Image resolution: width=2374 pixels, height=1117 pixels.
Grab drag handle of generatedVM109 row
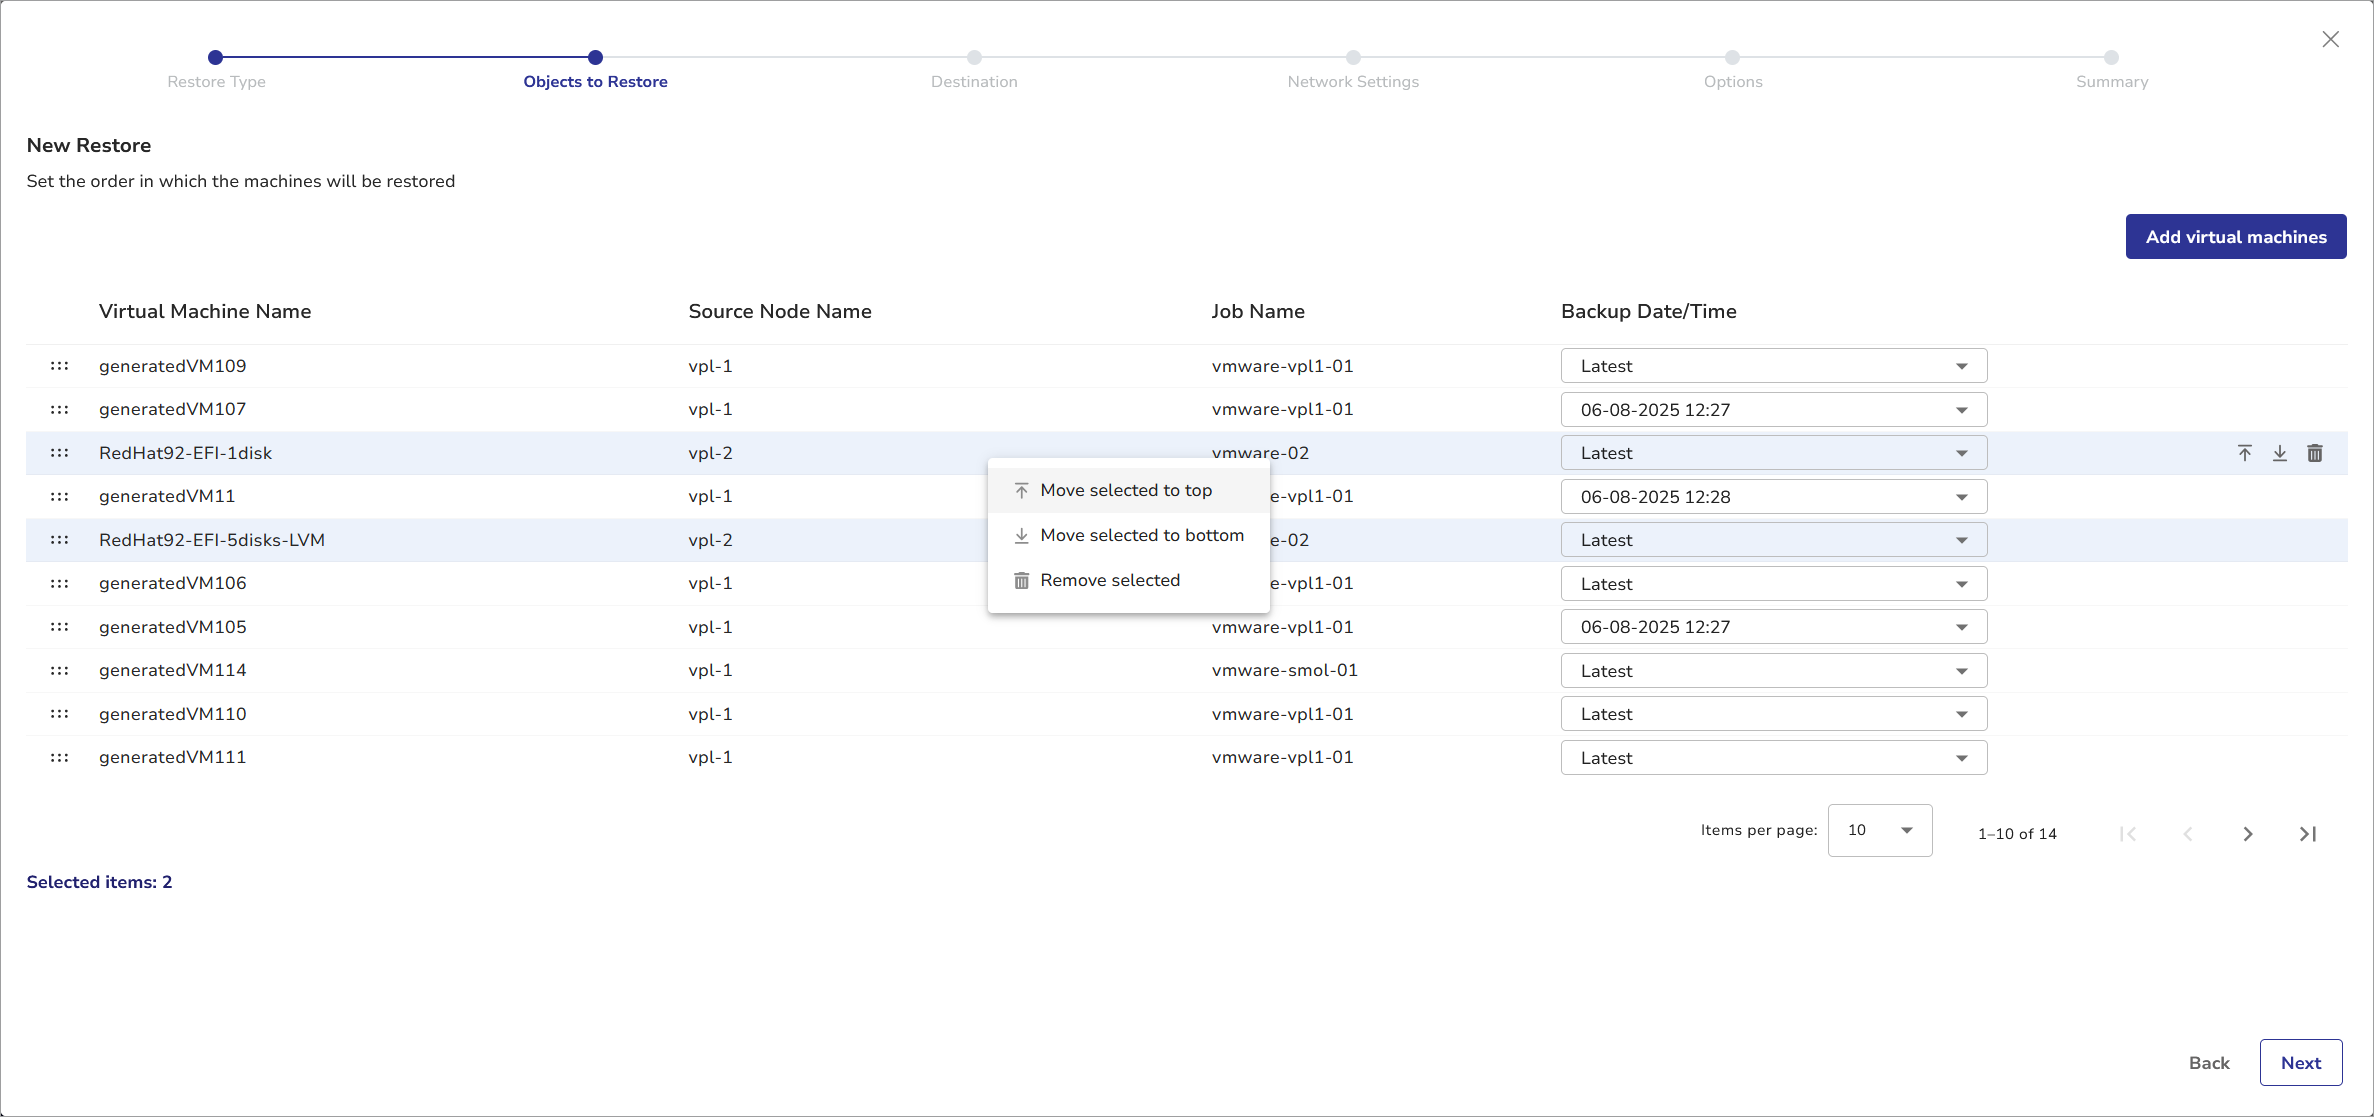pyautogui.click(x=60, y=366)
